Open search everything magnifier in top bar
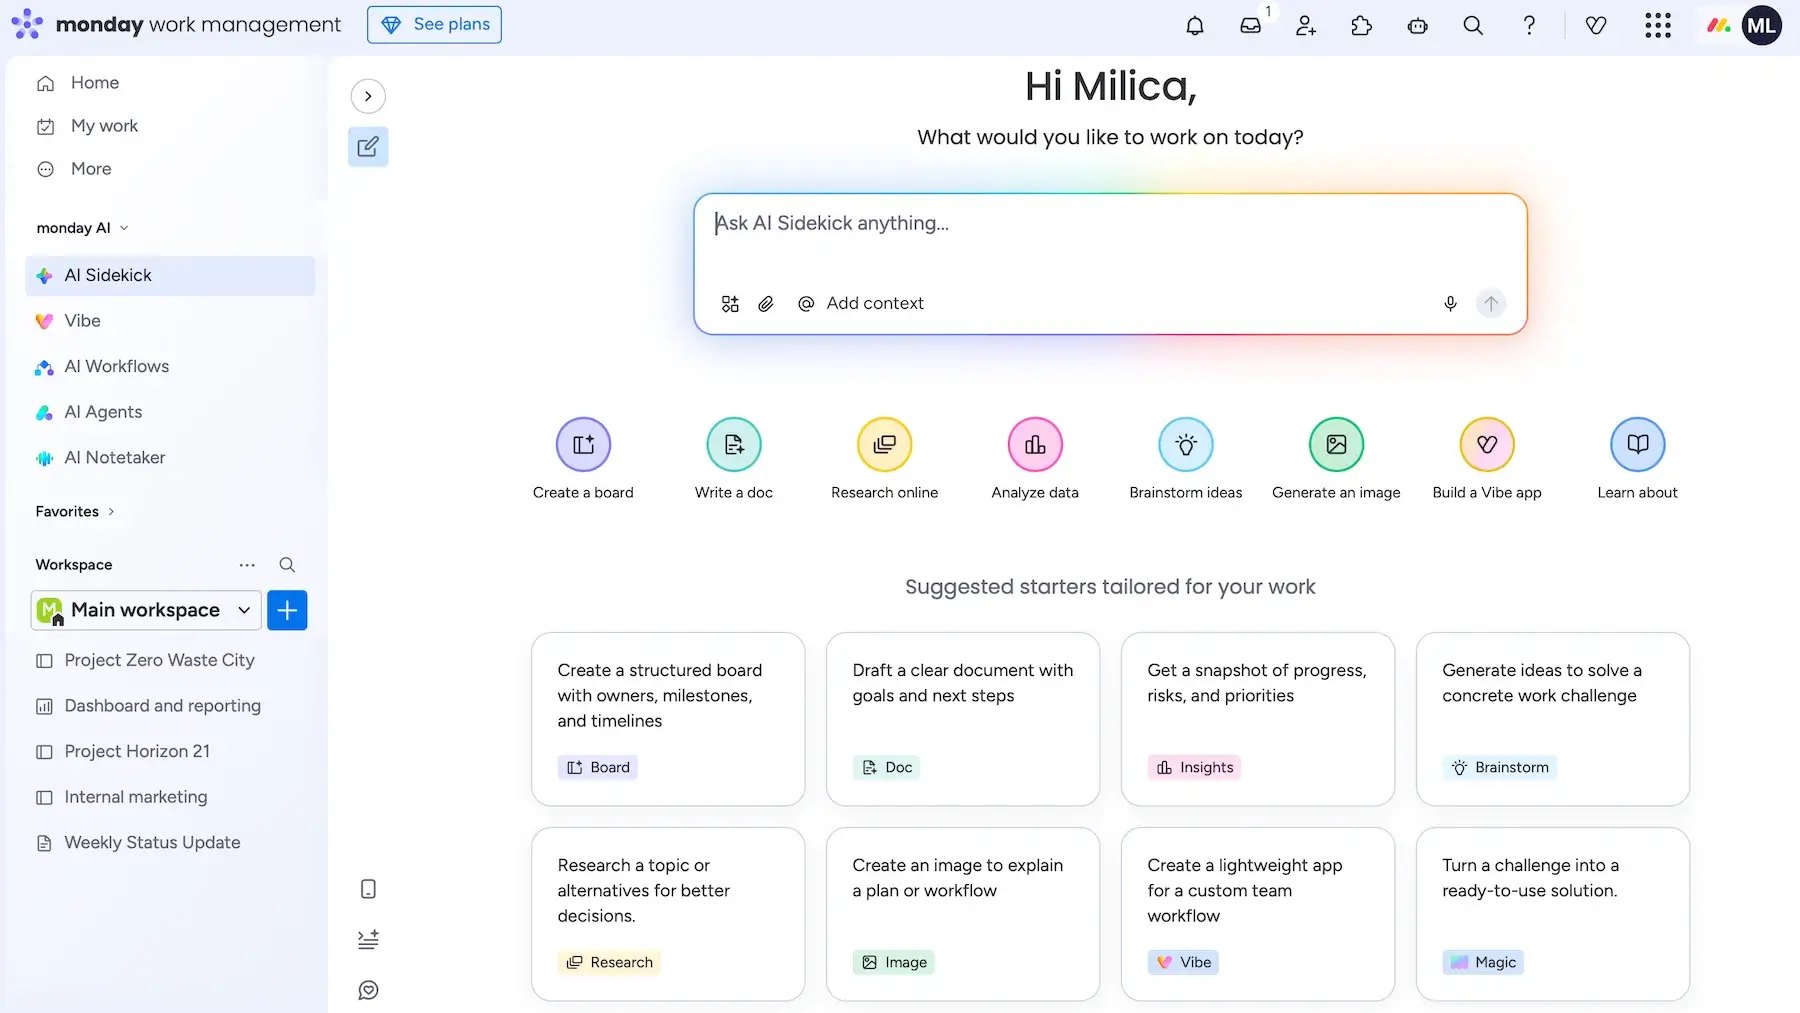Image resolution: width=1800 pixels, height=1013 pixels. (1473, 26)
